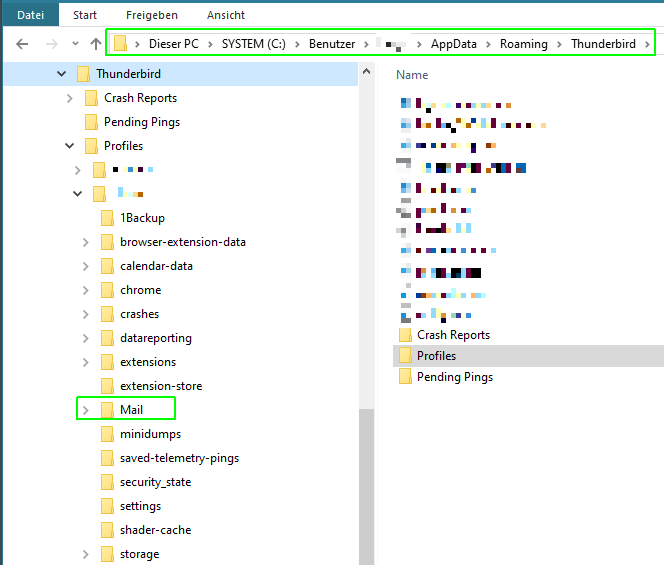Viewport: 664px width, 565px height.
Task: Switch to the Start ribbon tab
Action: coord(85,15)
